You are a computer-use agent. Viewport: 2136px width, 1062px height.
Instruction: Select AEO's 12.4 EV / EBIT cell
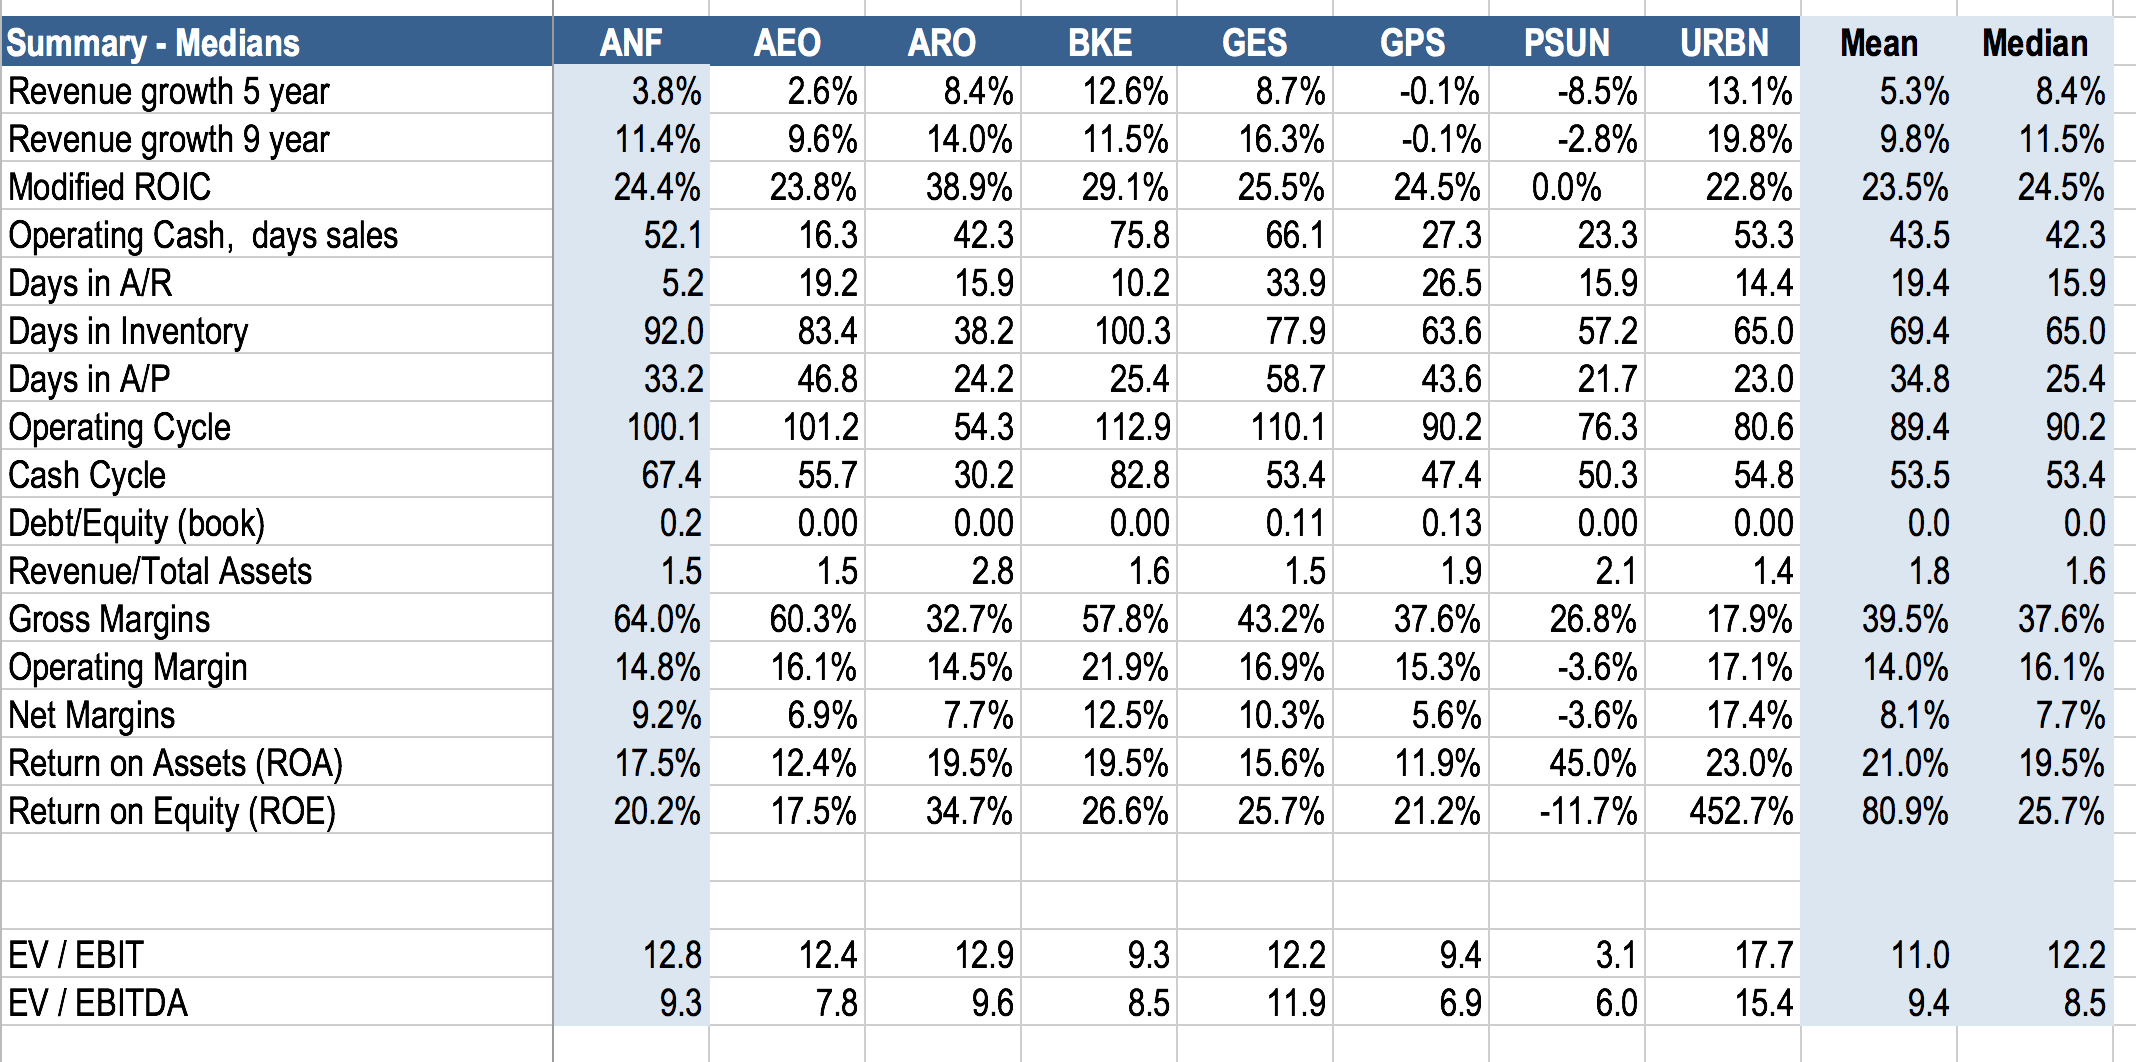coord(827,955)
